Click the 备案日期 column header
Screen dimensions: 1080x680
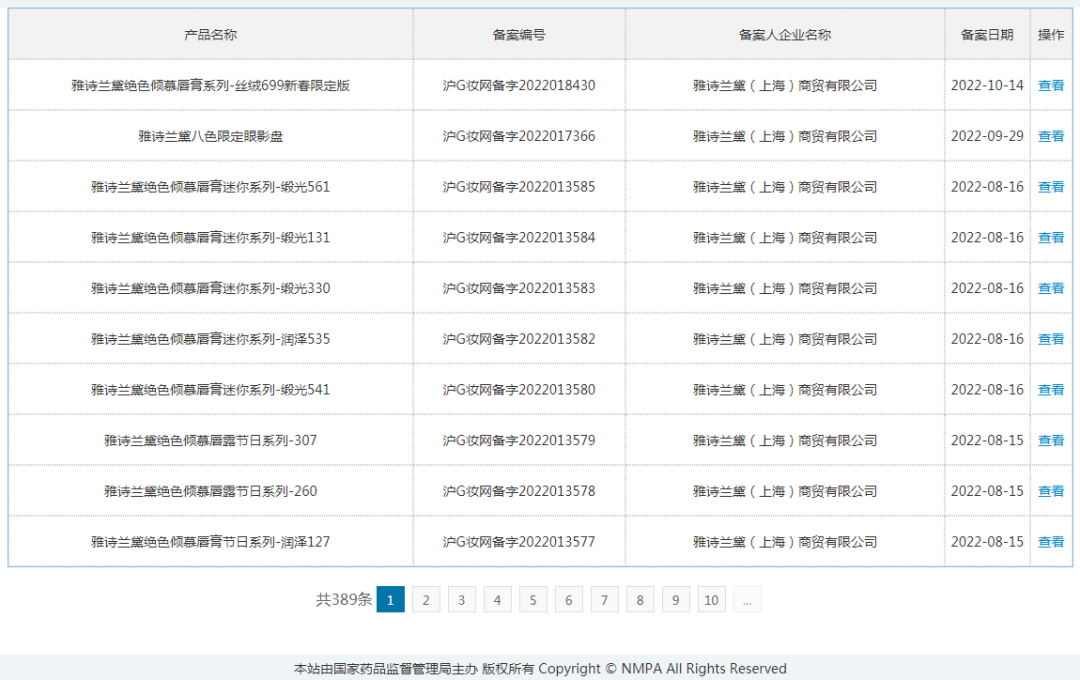click(x=987, y=34)
